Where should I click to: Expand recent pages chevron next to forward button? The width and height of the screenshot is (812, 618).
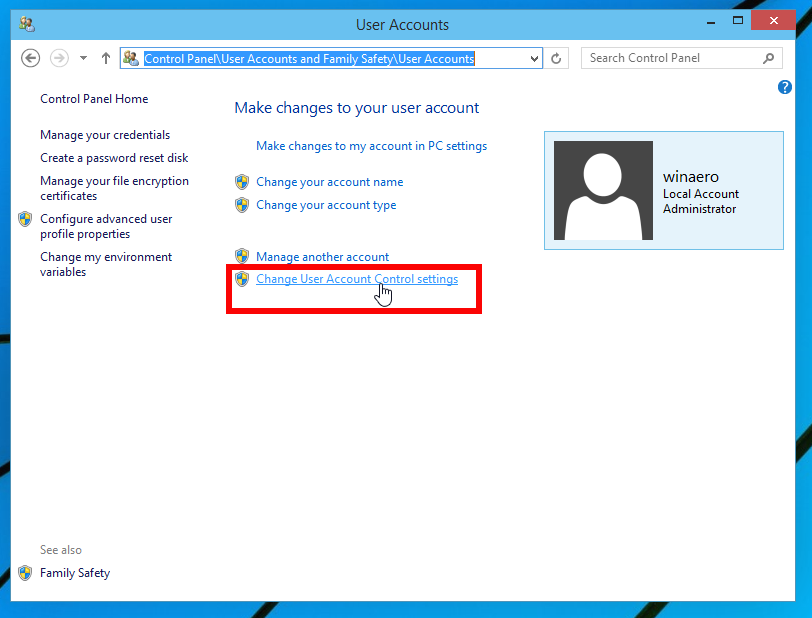coord(83,58)
